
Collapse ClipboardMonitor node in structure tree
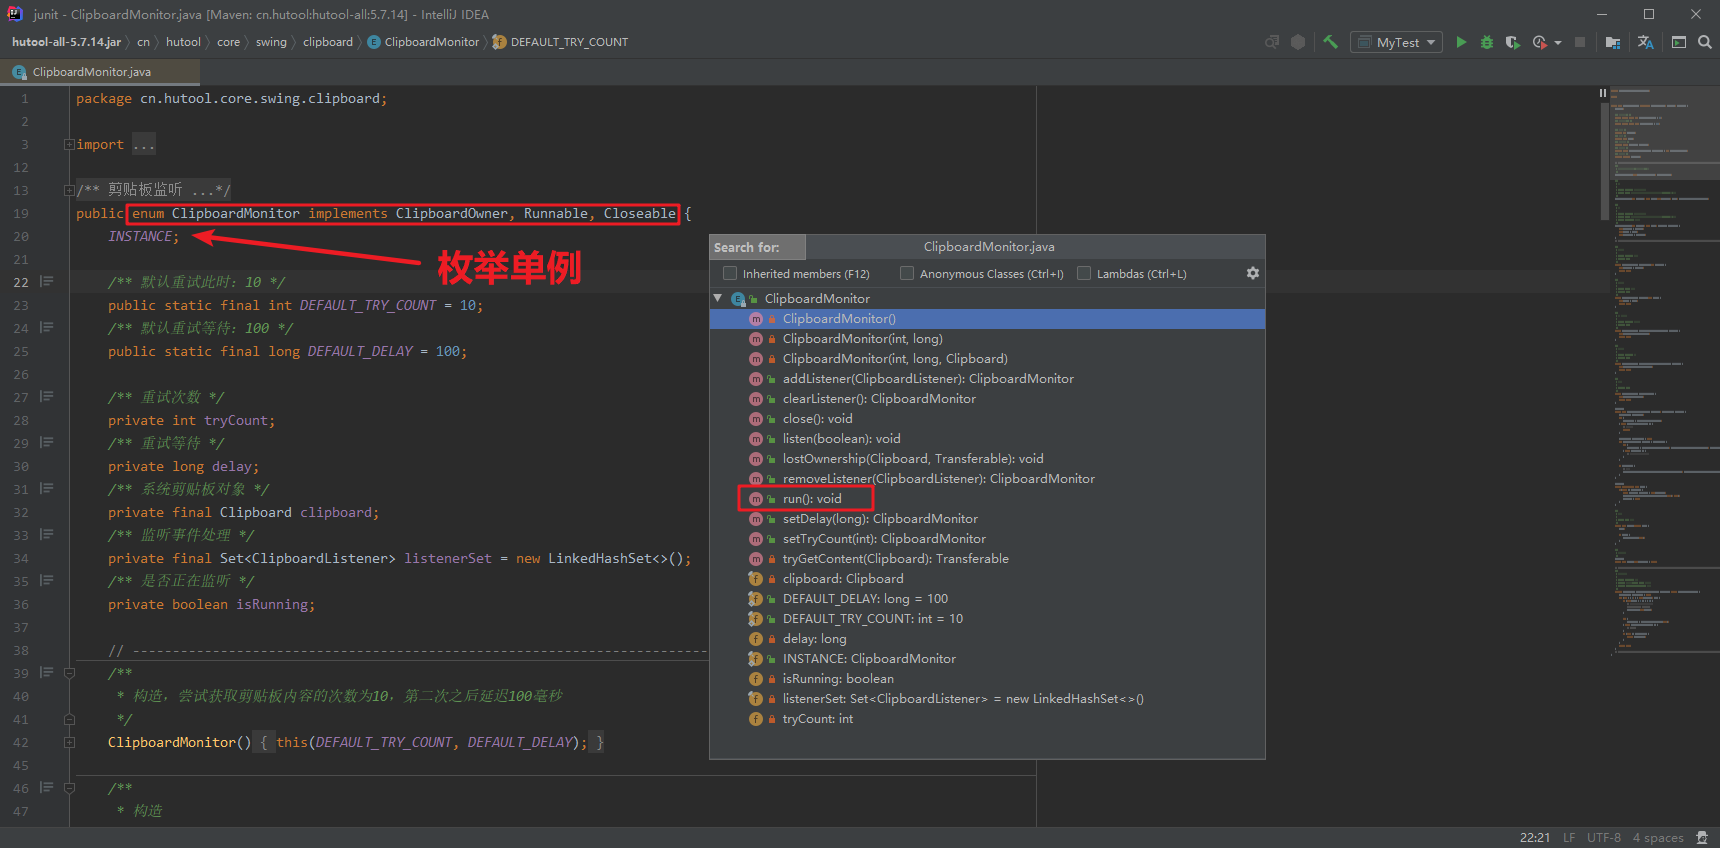click(x=718, y=298)
